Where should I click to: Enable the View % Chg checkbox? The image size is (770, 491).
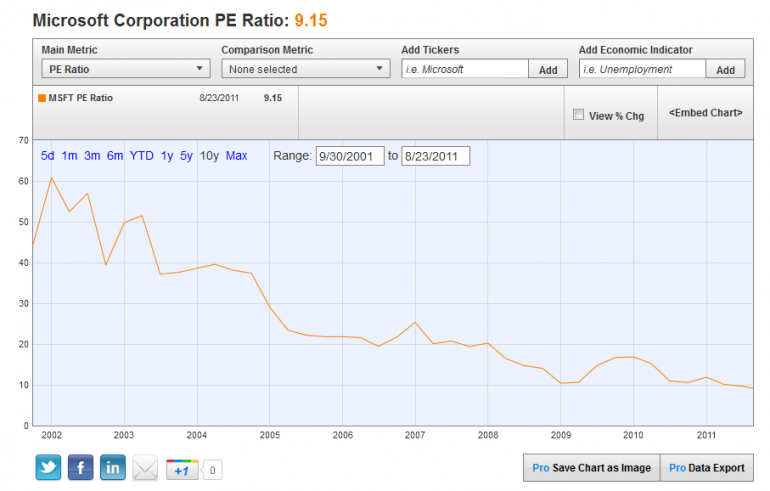(578, 114)
